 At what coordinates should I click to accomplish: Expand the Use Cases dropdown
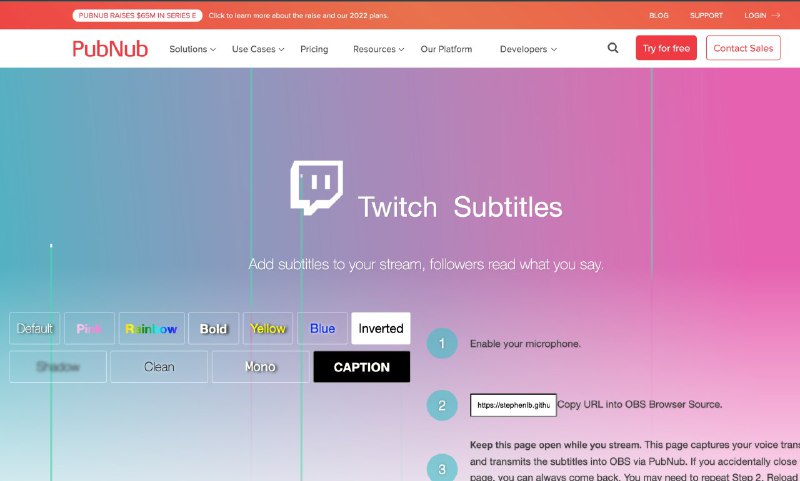(x=258, y=49)
